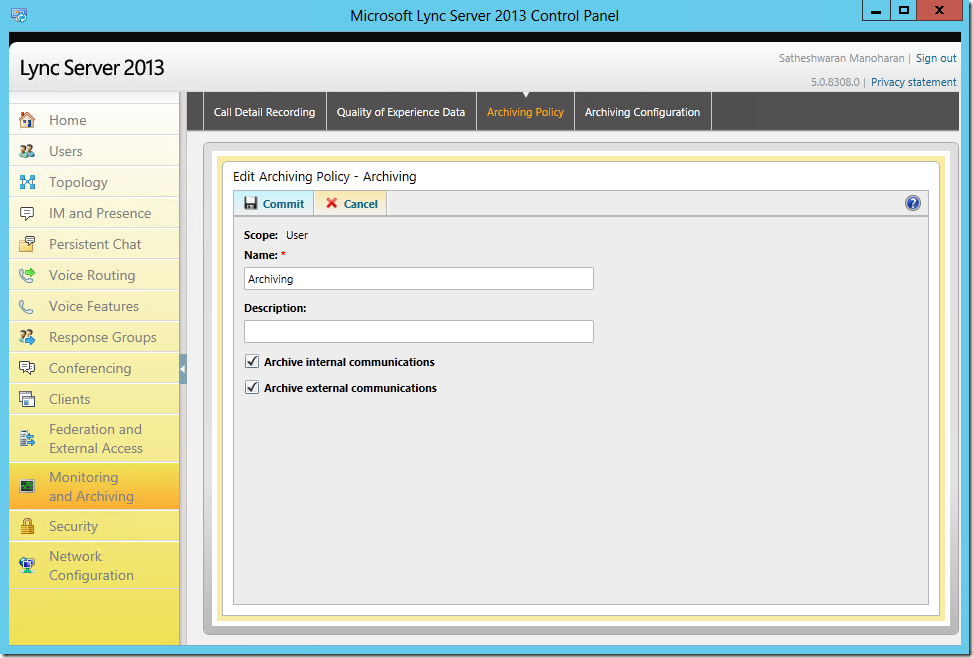Click the Security padlock icon

click(x=27, y=526)
